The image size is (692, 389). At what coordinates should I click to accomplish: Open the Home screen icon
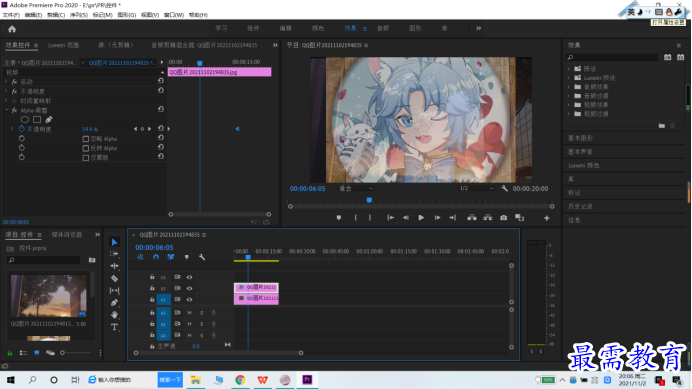pos(12,29)
